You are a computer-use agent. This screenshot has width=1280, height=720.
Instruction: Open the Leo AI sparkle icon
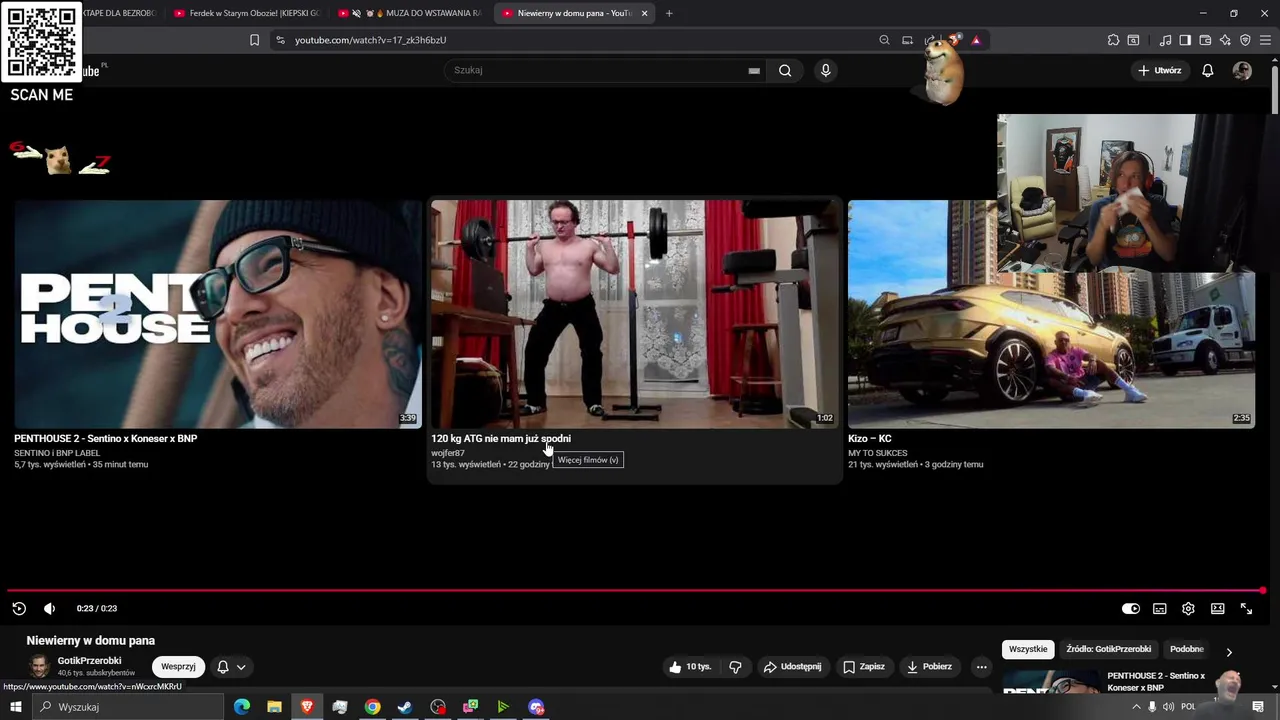pos(1225,40)
